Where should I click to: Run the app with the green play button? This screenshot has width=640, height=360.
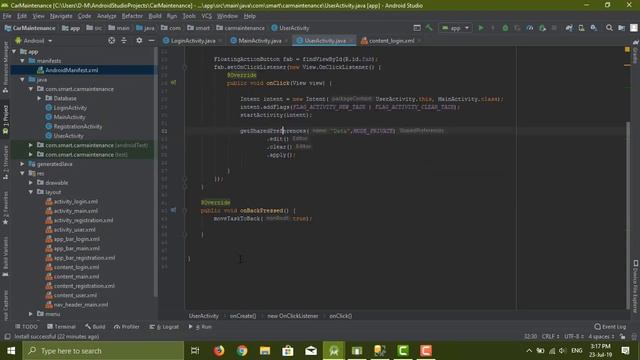pyautogui.click(x=481, y=28)
